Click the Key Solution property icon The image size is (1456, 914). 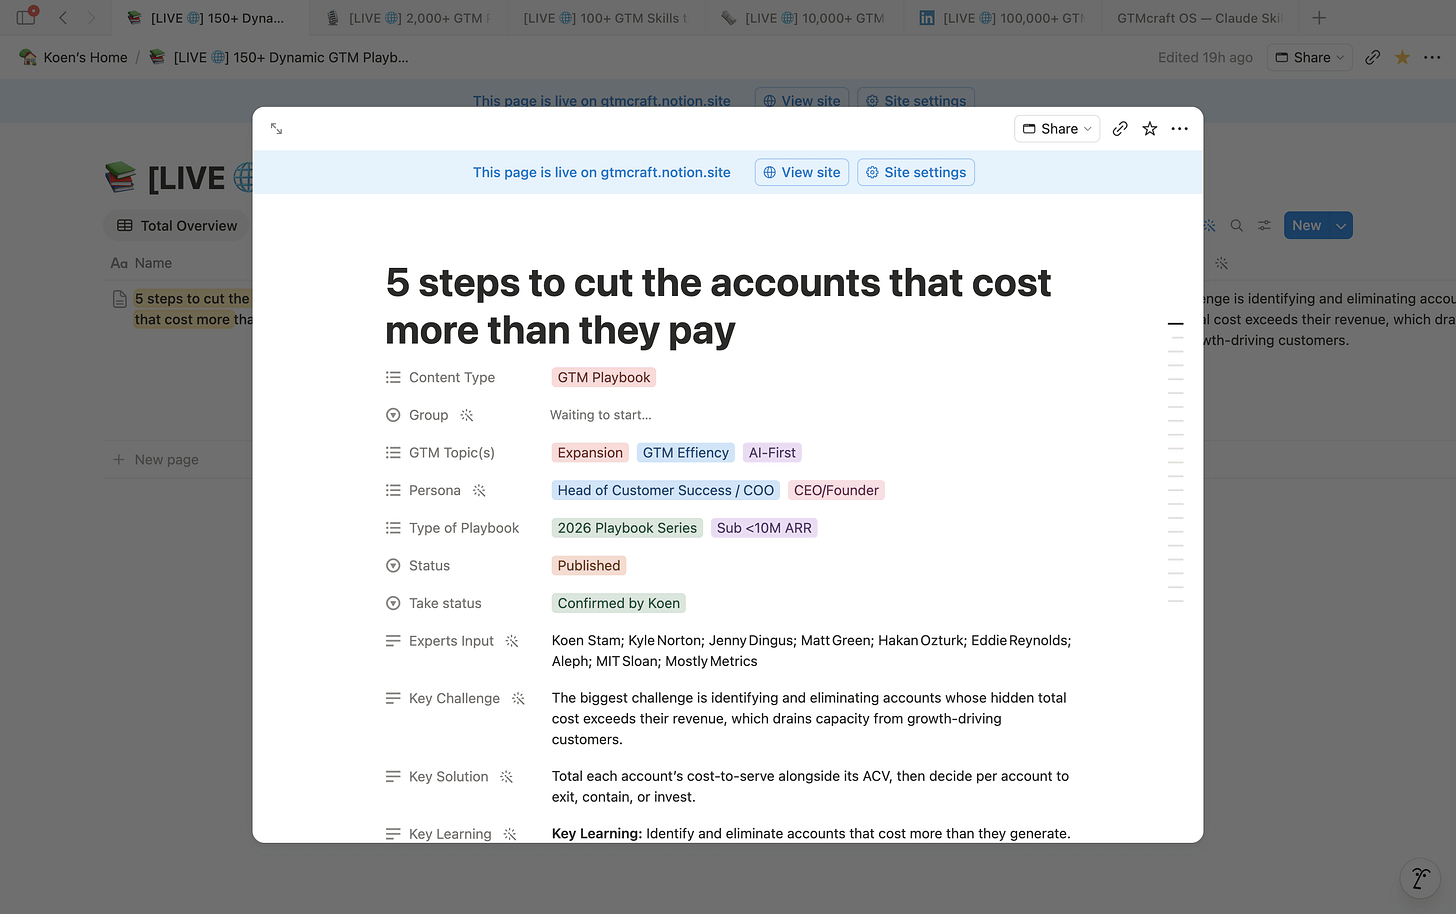coord(393,776)
